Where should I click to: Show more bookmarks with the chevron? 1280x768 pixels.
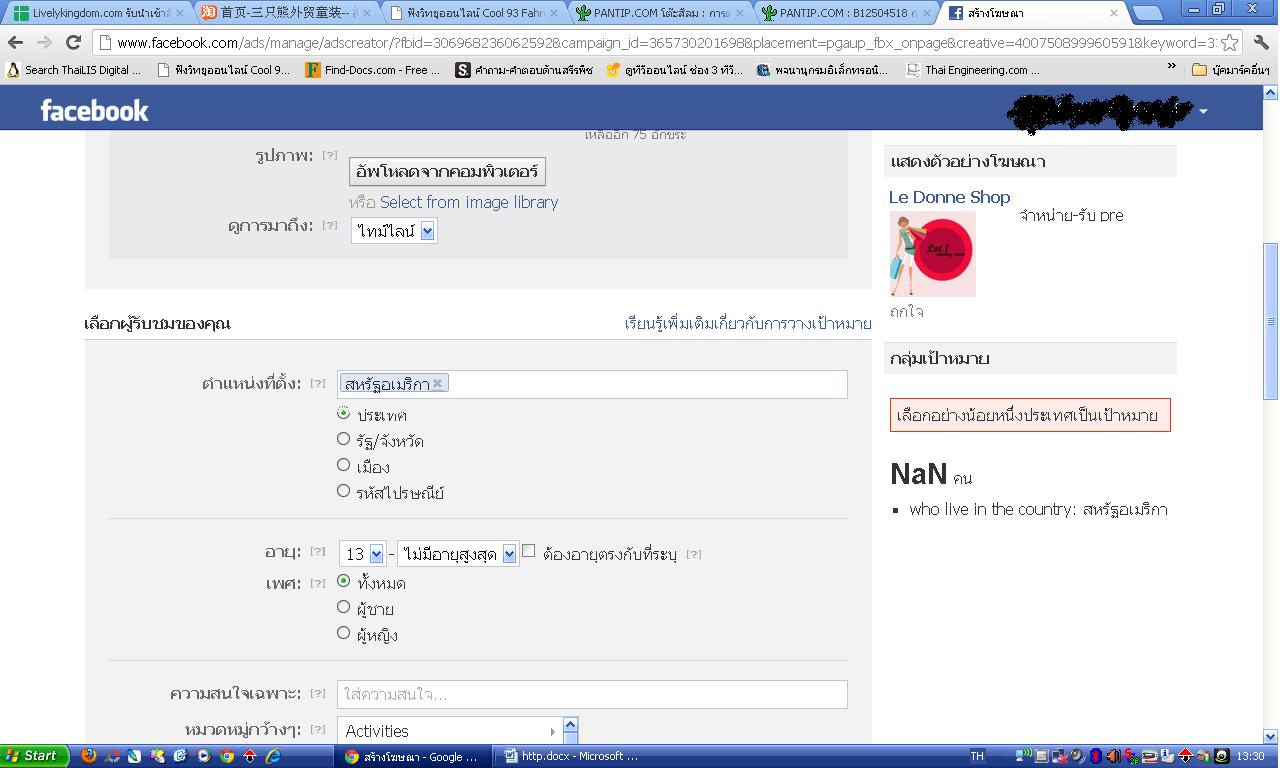(x=1172, y=67)
